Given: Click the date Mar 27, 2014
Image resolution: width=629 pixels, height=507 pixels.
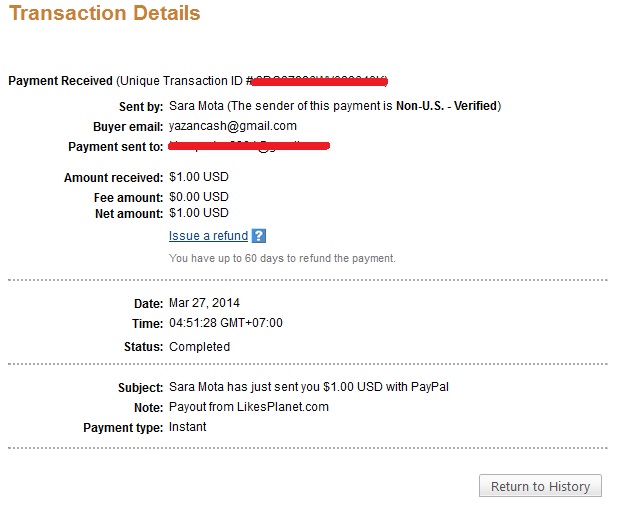Looking at the screenshot, I should pos(205,303).
